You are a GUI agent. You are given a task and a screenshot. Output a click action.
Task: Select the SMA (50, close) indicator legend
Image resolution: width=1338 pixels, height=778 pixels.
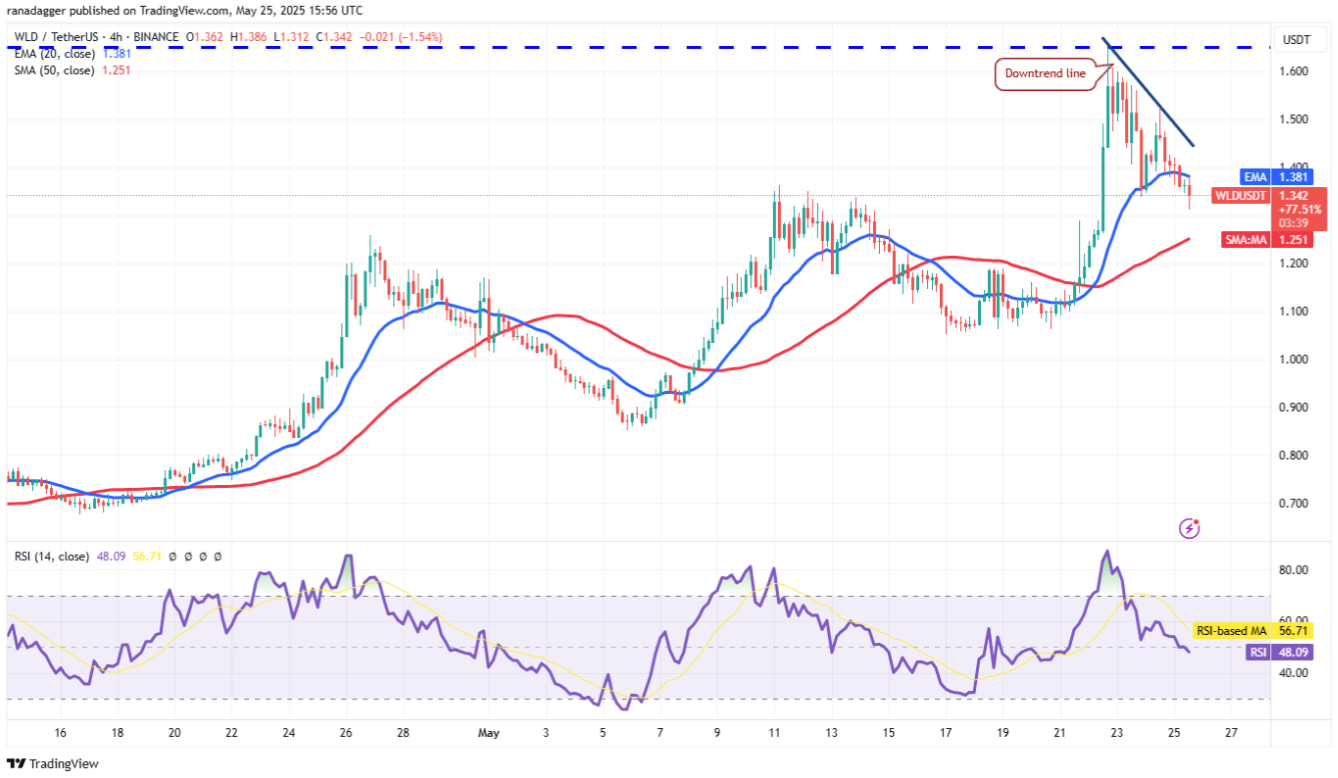73,70
